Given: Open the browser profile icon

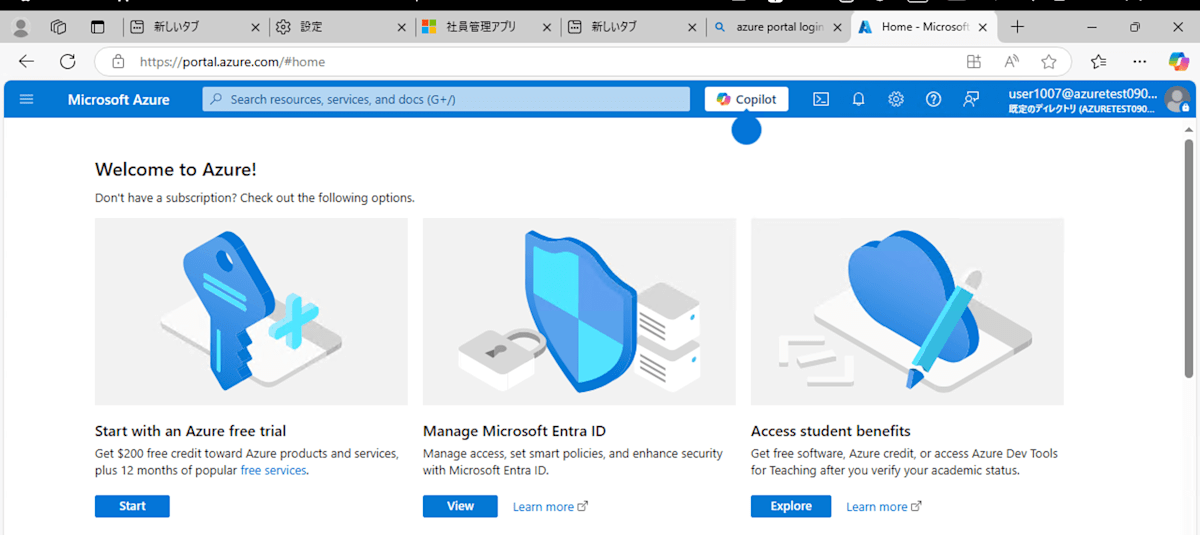Looking at the screenshot, I should [x=20, y=27].
